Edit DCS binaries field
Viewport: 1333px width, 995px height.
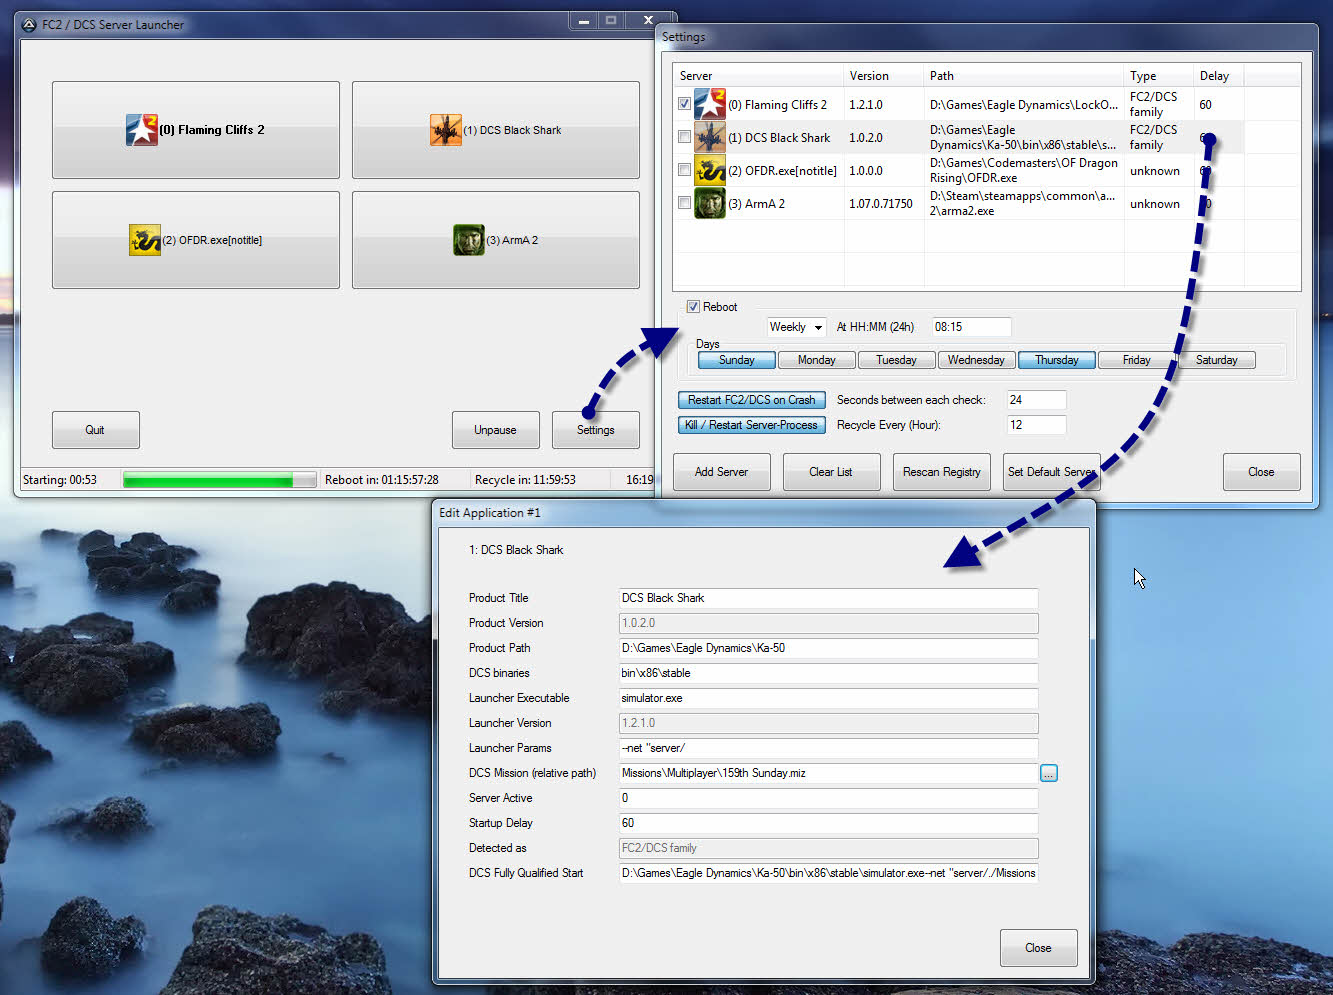(828, 673)
